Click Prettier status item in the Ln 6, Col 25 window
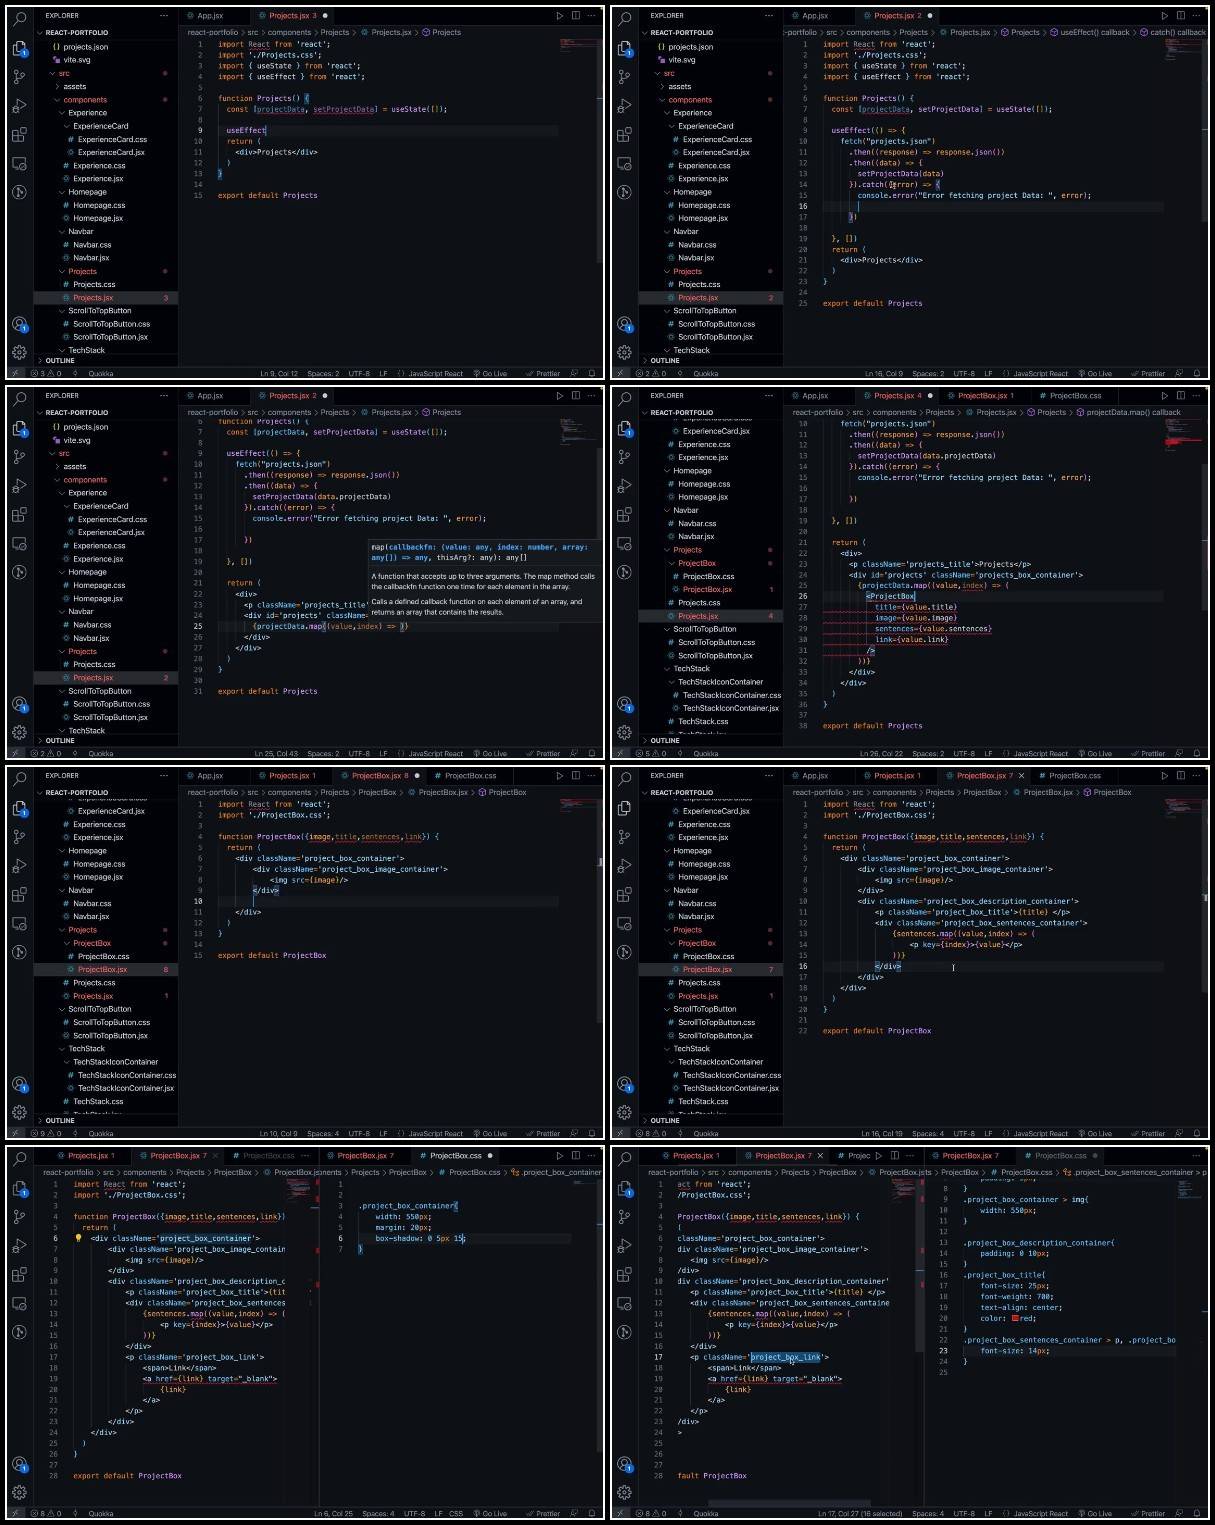Viewport: 1215px width, 1525px height. [545, 1514]
